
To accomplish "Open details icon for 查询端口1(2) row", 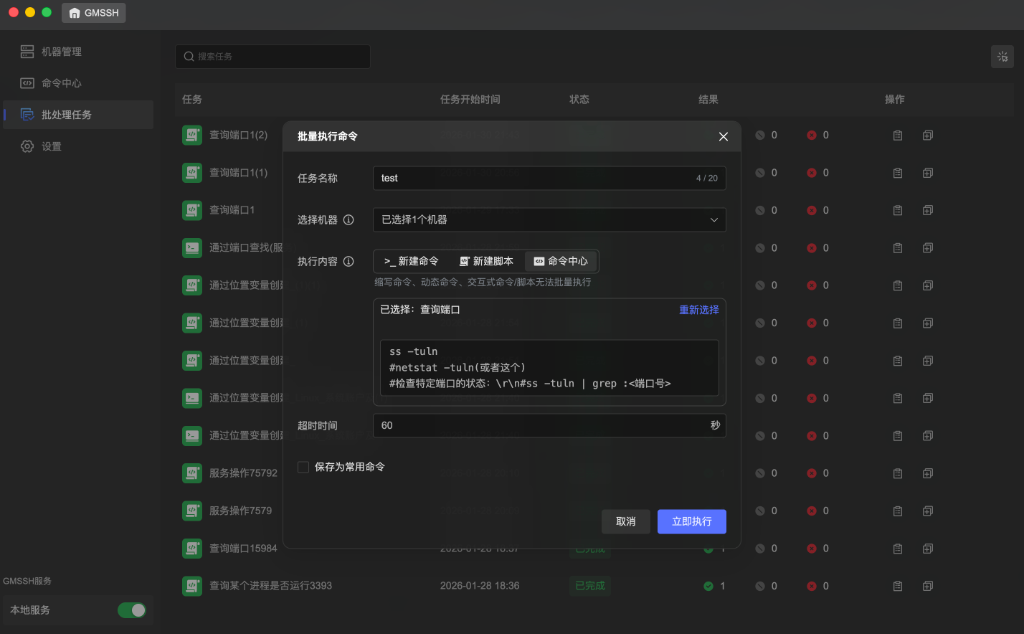I will (897, 135).
